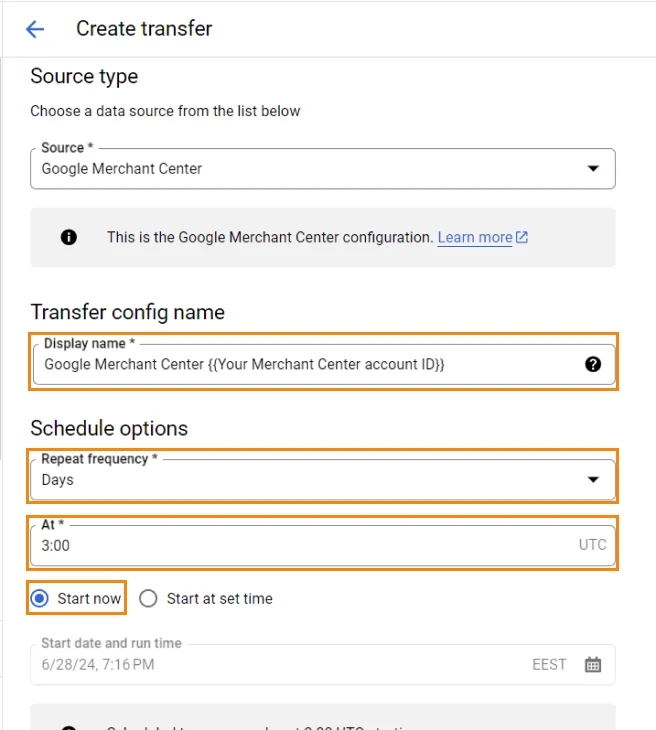Click the external link icon beside Learn more
The image size is (656, 730).
click(522, 237)
